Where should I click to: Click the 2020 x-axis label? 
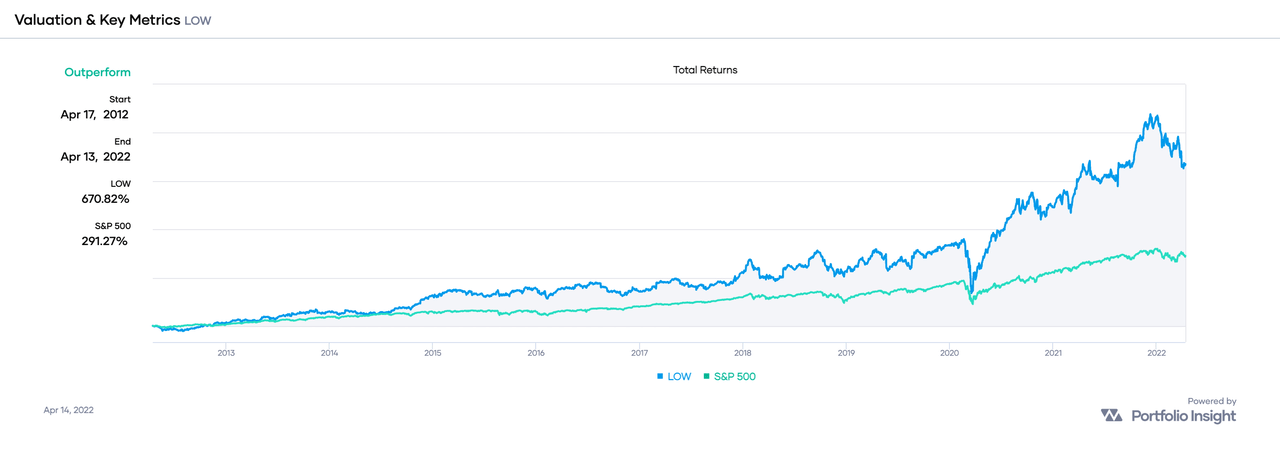coord(950,353)
